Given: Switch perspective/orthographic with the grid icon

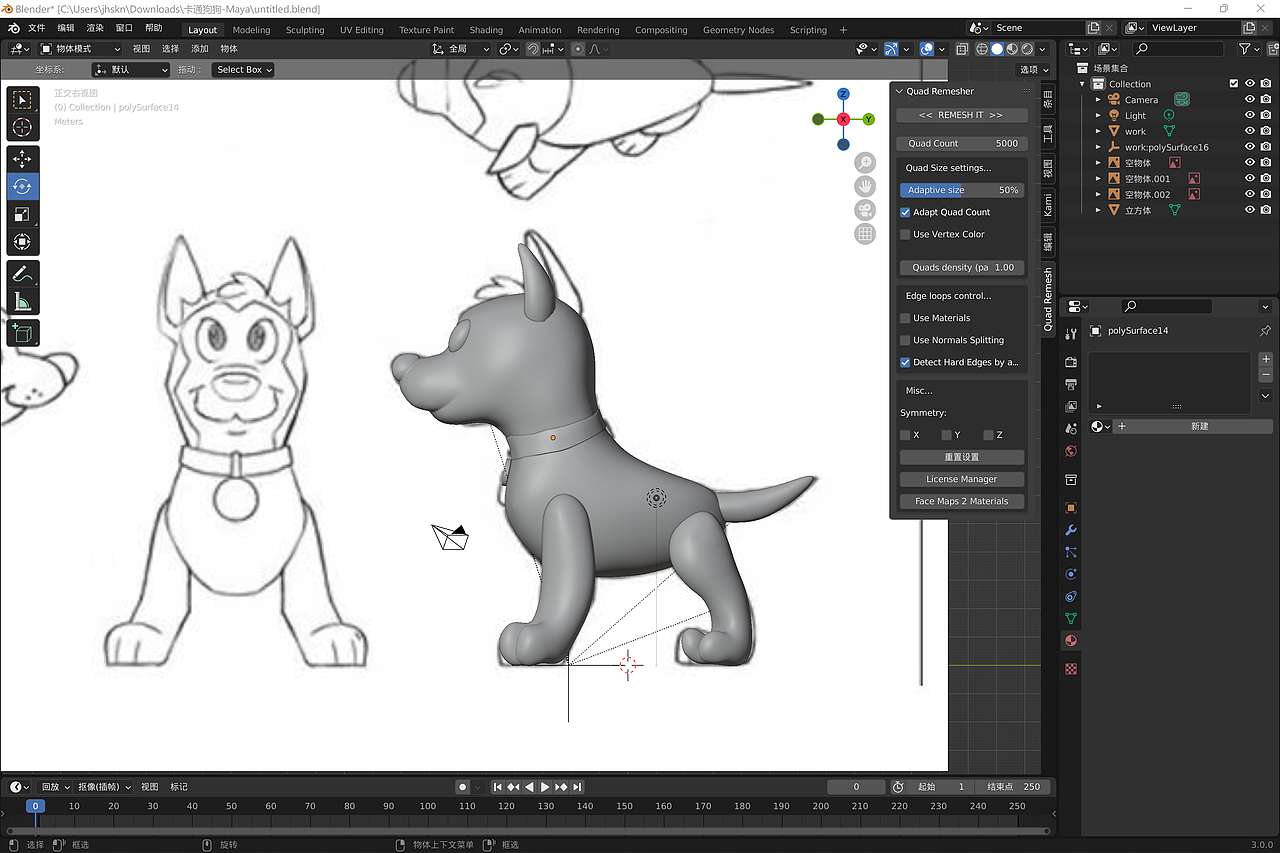Looking at the screenshot, I should pyautogui.click(x=865, y=234).
